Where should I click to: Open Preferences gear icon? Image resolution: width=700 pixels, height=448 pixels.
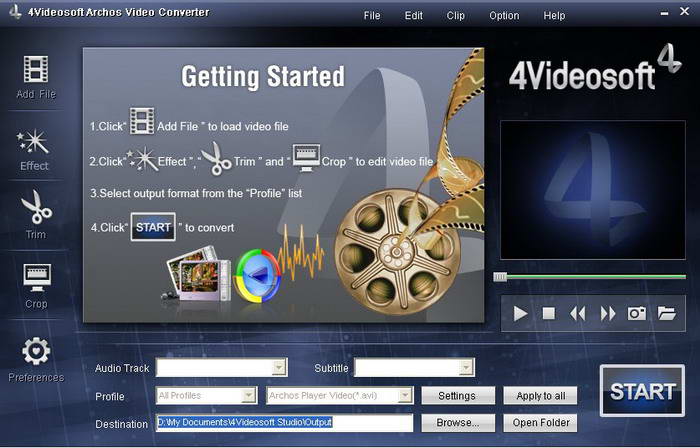point(36,351)
